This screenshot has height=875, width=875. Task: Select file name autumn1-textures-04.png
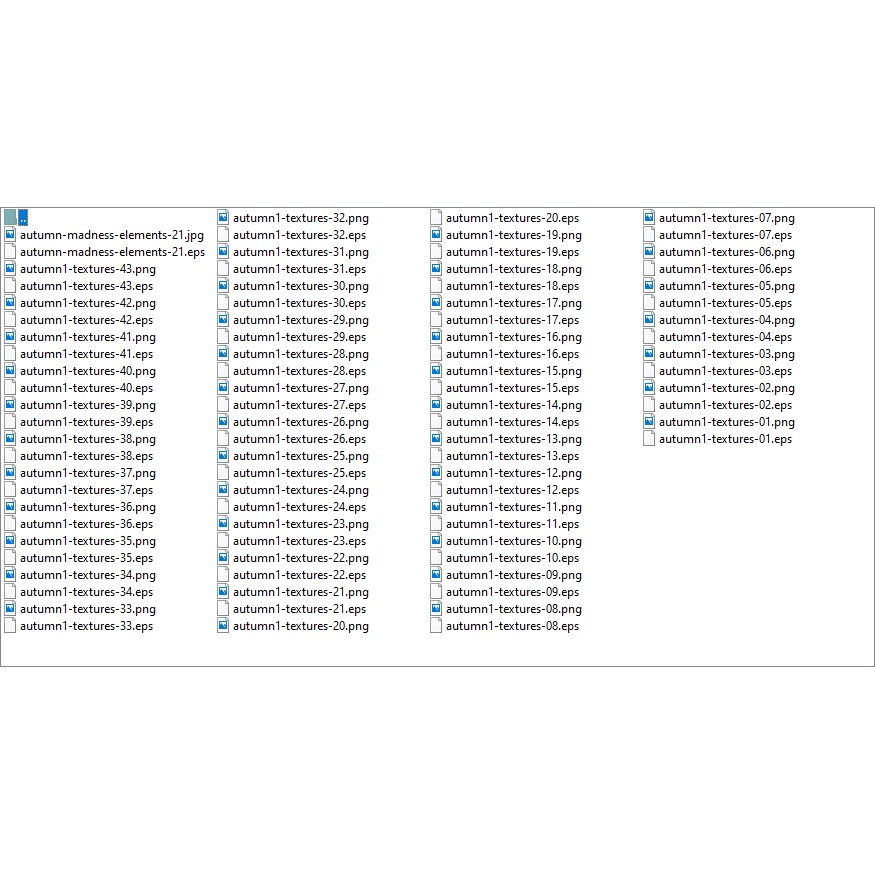[x=727, y=320]
